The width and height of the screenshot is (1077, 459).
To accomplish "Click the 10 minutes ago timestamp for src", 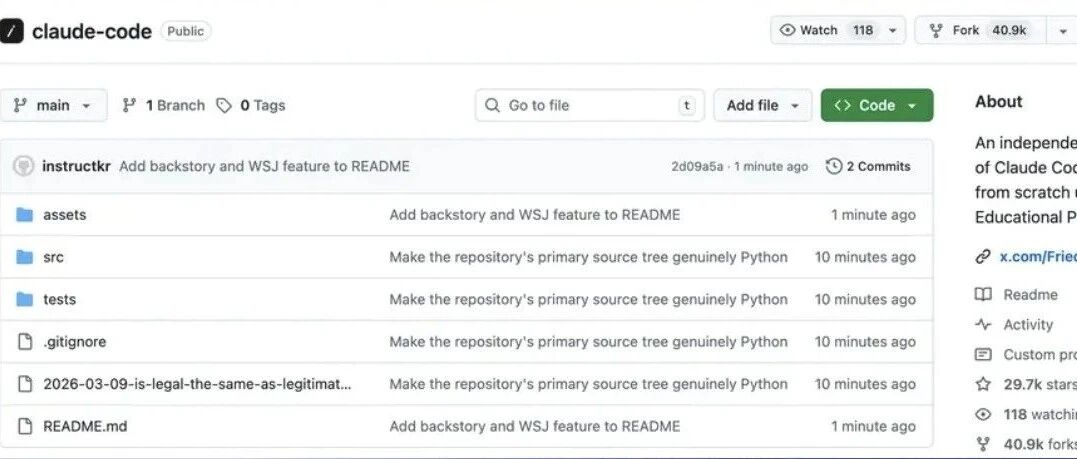I will coord(865,257).
